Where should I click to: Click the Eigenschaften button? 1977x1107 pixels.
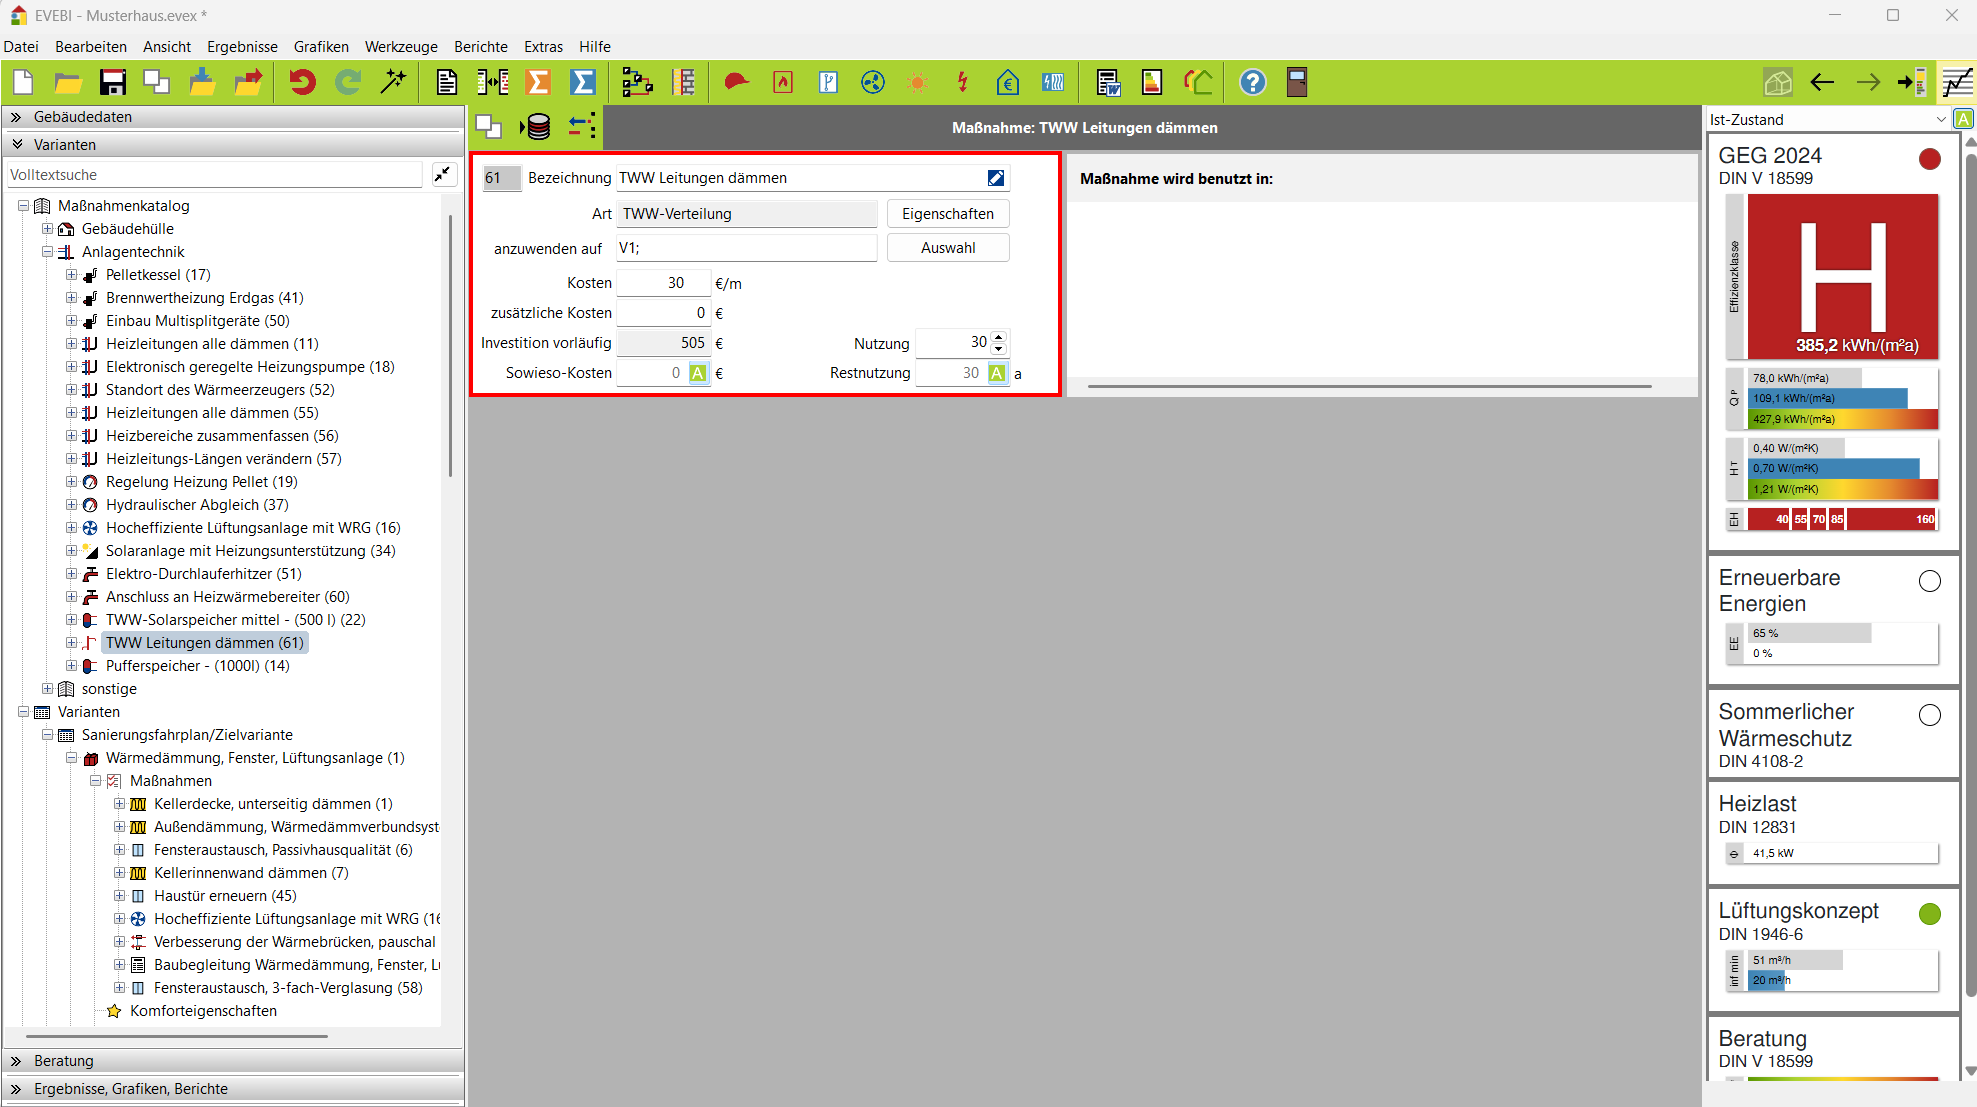click(x=947, y=214)
